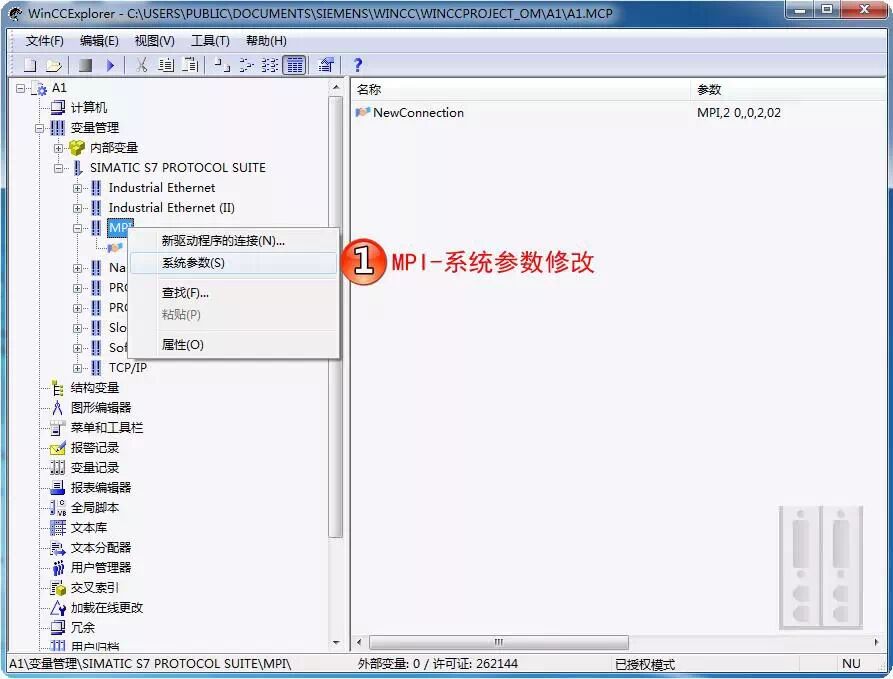Expand the Industrial Ethernet node
Image resolution: width=893 pixels, height=679 pixels.
click(77, 188)
